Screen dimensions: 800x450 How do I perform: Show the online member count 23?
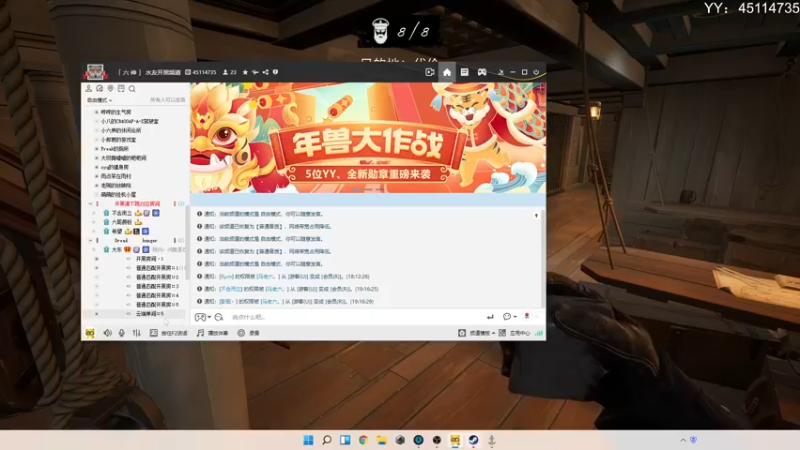pyautogui.click(x=230, y=72)
